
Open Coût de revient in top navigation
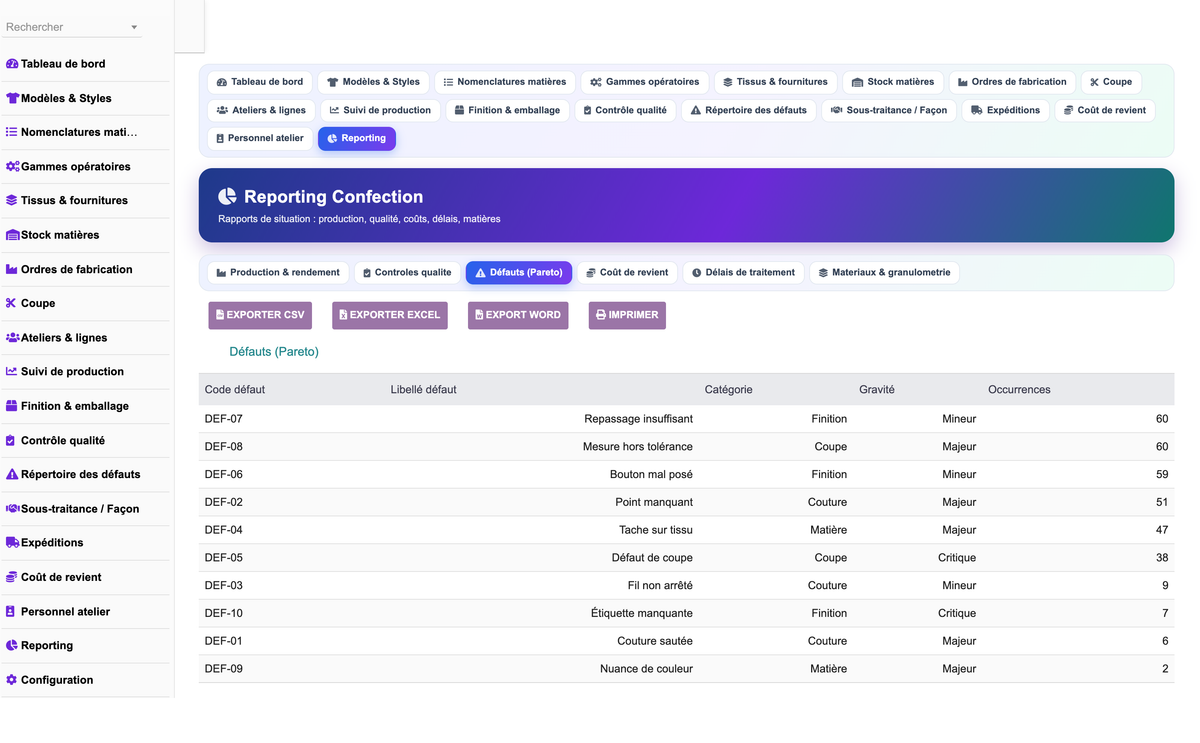tap(1104, 110)
